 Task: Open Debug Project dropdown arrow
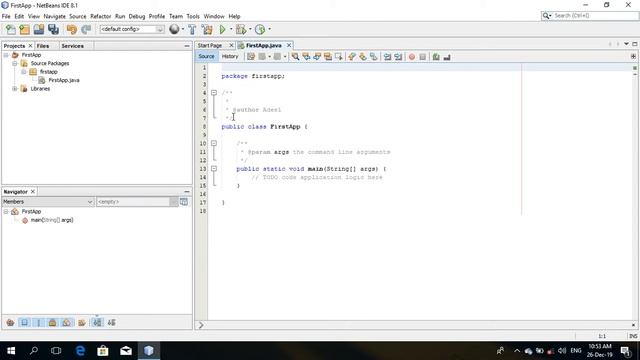click(250, 29)
